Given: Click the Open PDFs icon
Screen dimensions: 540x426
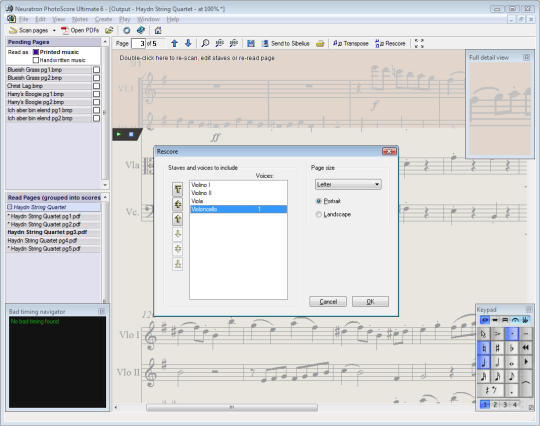Looking at the screenshot, I should click(65, 30).
